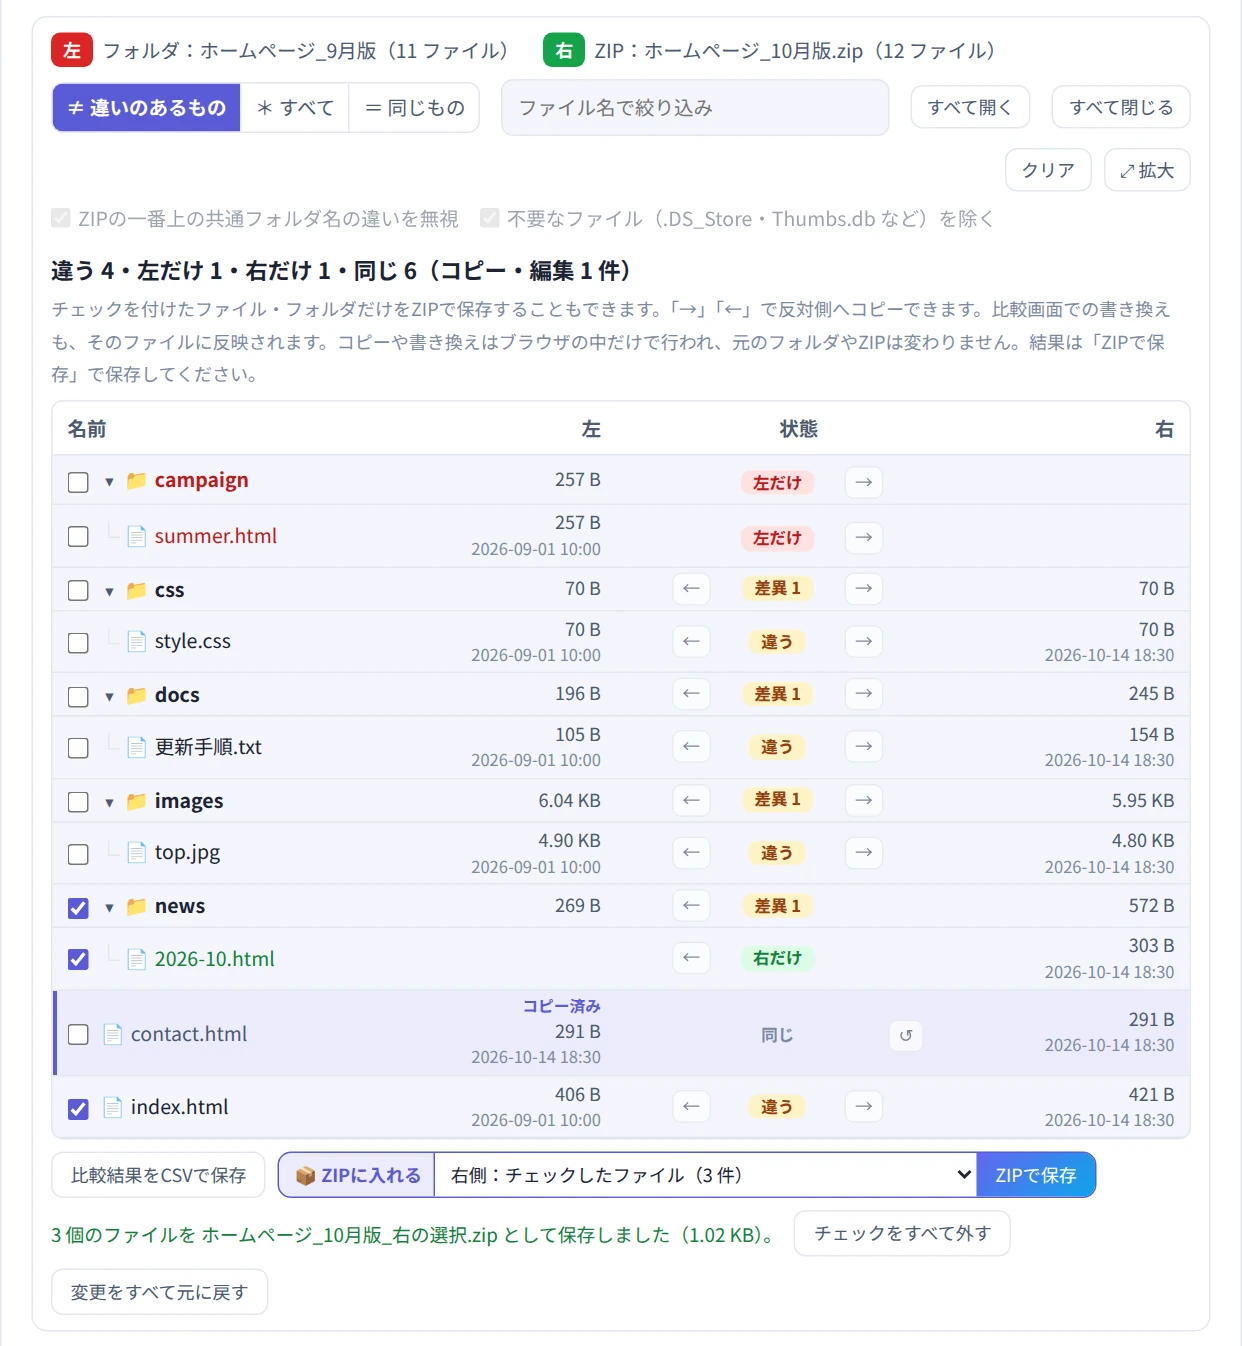Viewport: 1242px width, 1346px height.
Task: Copy css folder to the right
Action: click(x=864, y=588)
